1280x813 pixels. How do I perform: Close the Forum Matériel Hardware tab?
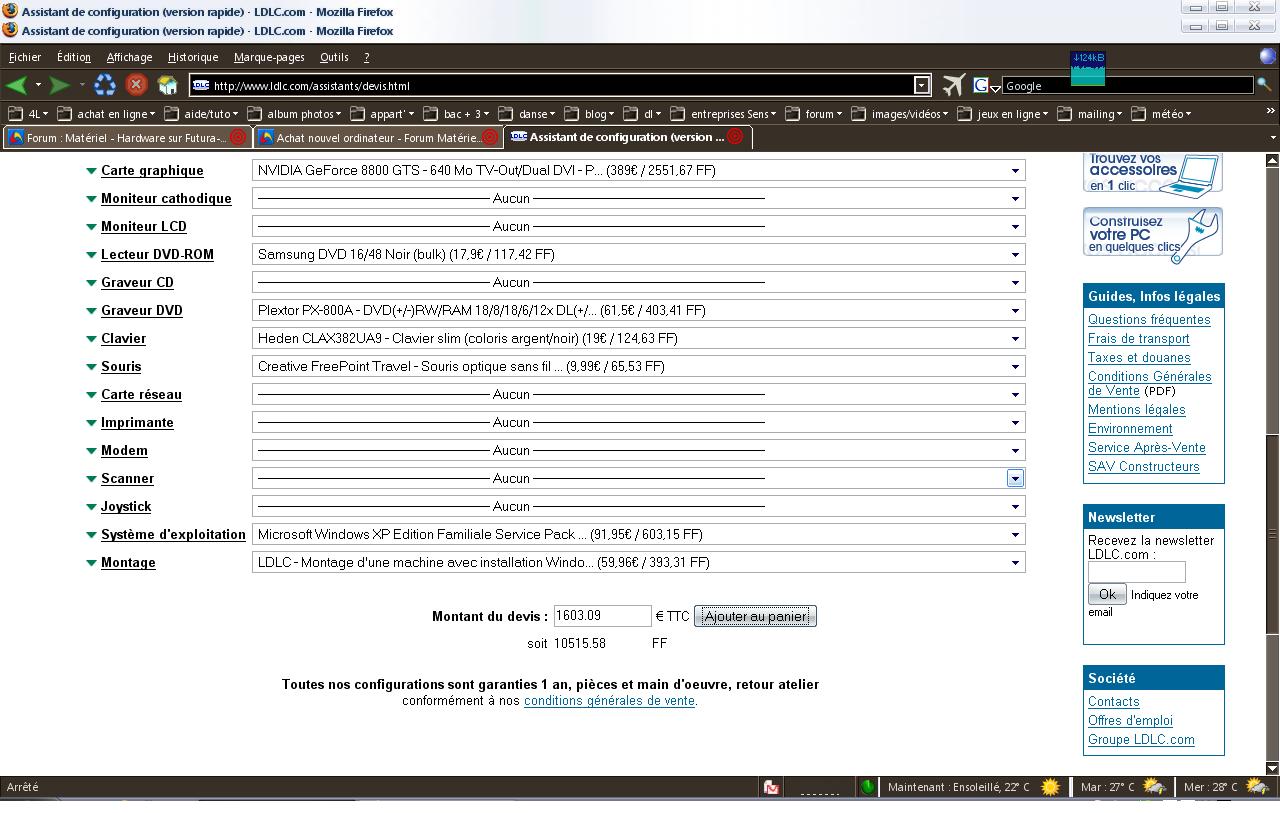[238, 137]
